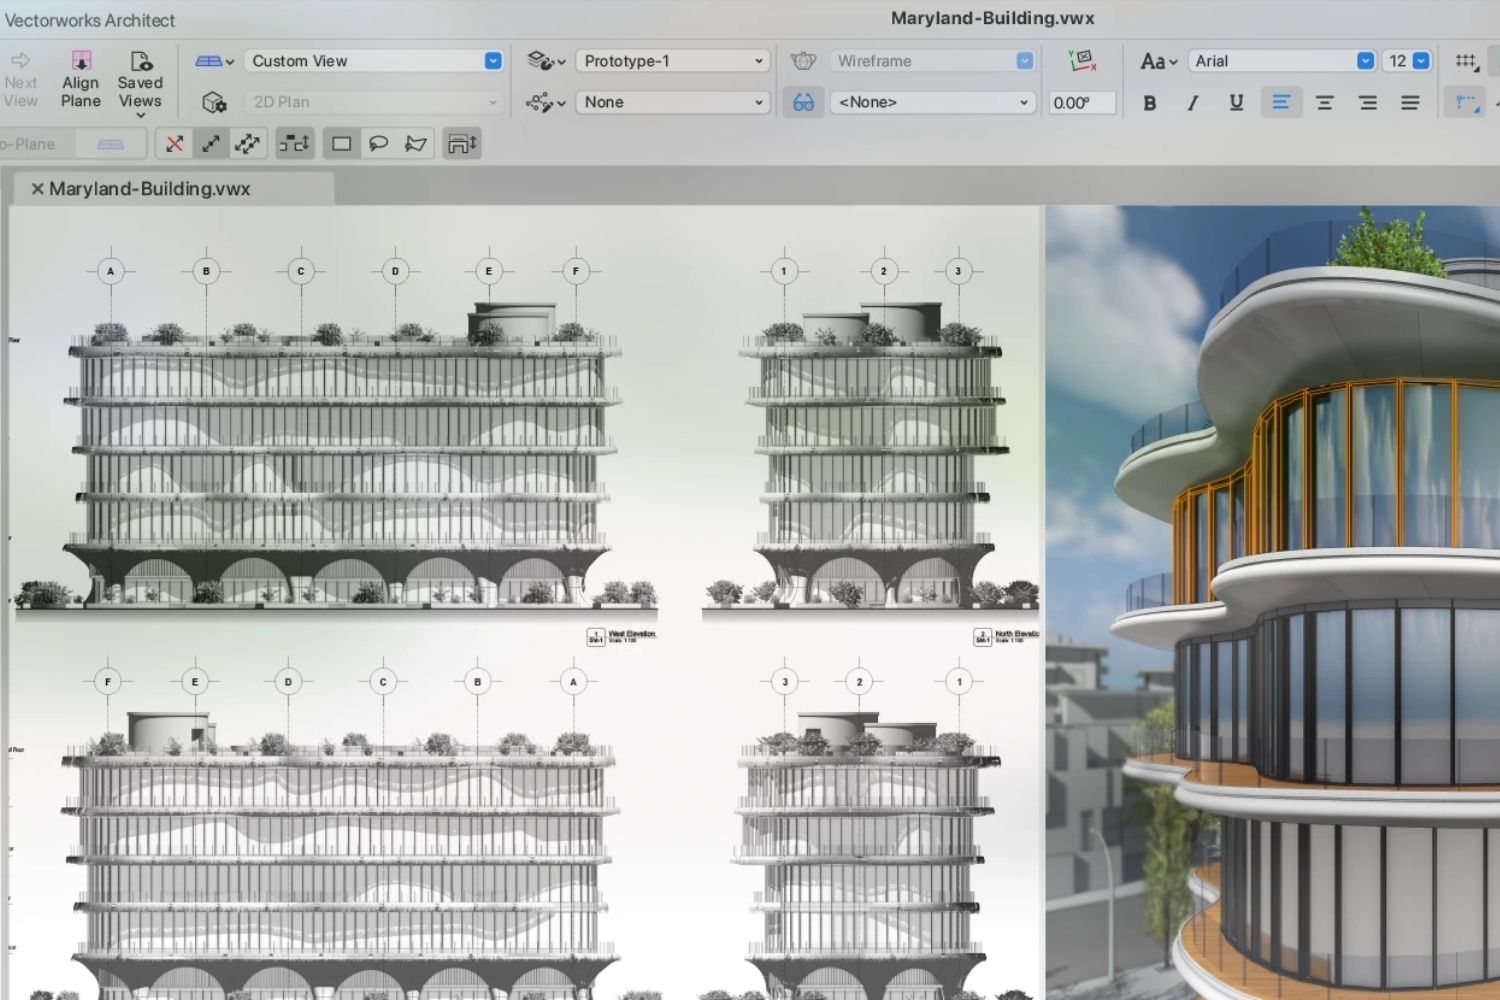
Task: Click the screen coordinate axis icon
Action: 1082,60
